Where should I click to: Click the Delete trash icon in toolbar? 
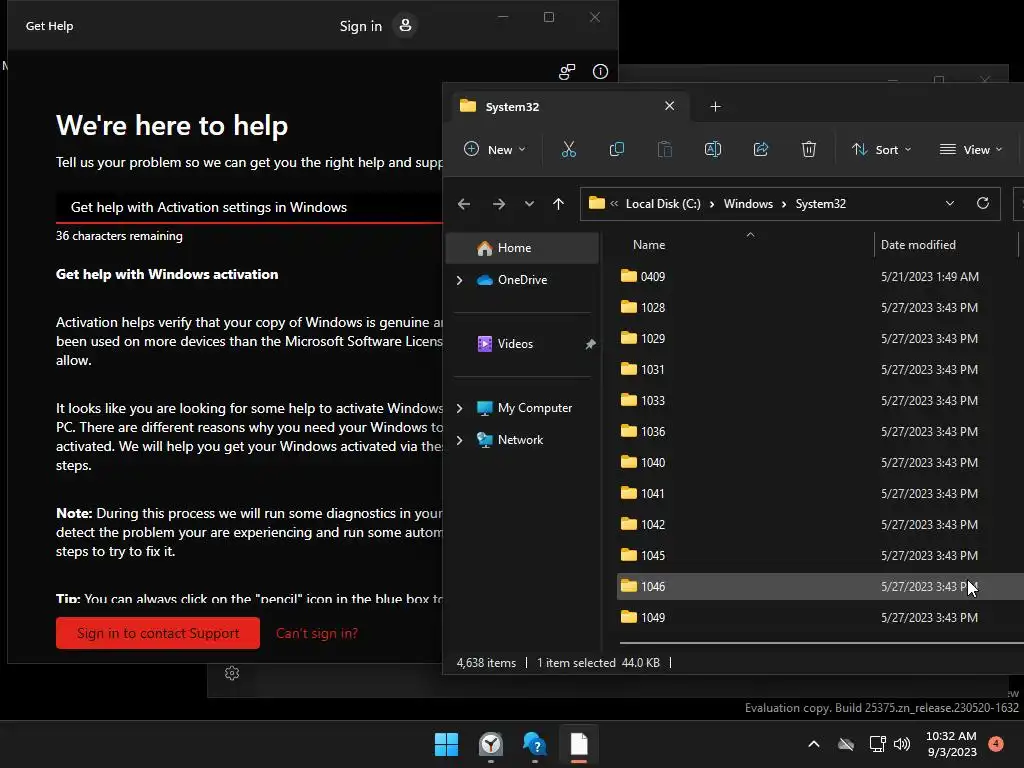[x=808, y=150]
